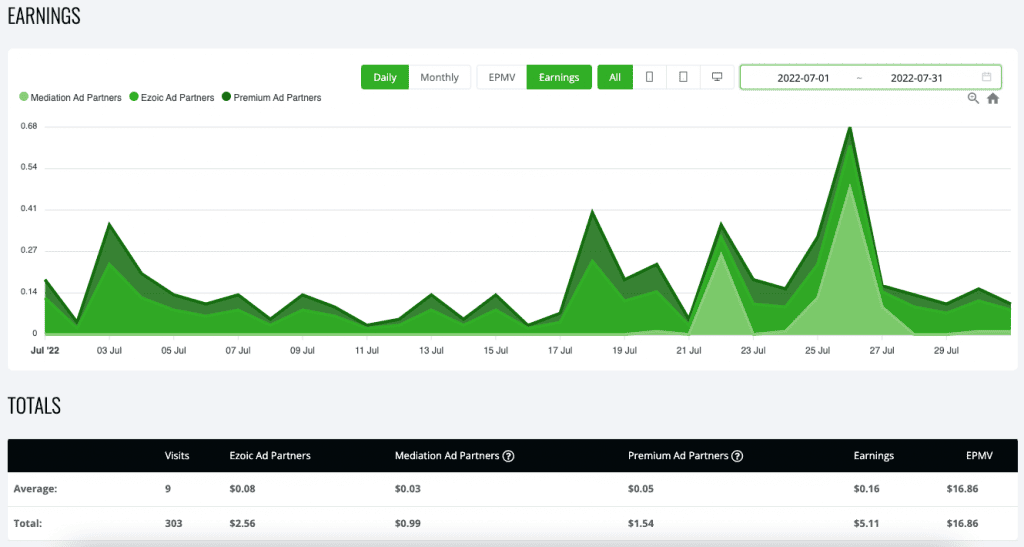Show Earnings metric in chart
1024x547 pixels.
pos(559,77)
